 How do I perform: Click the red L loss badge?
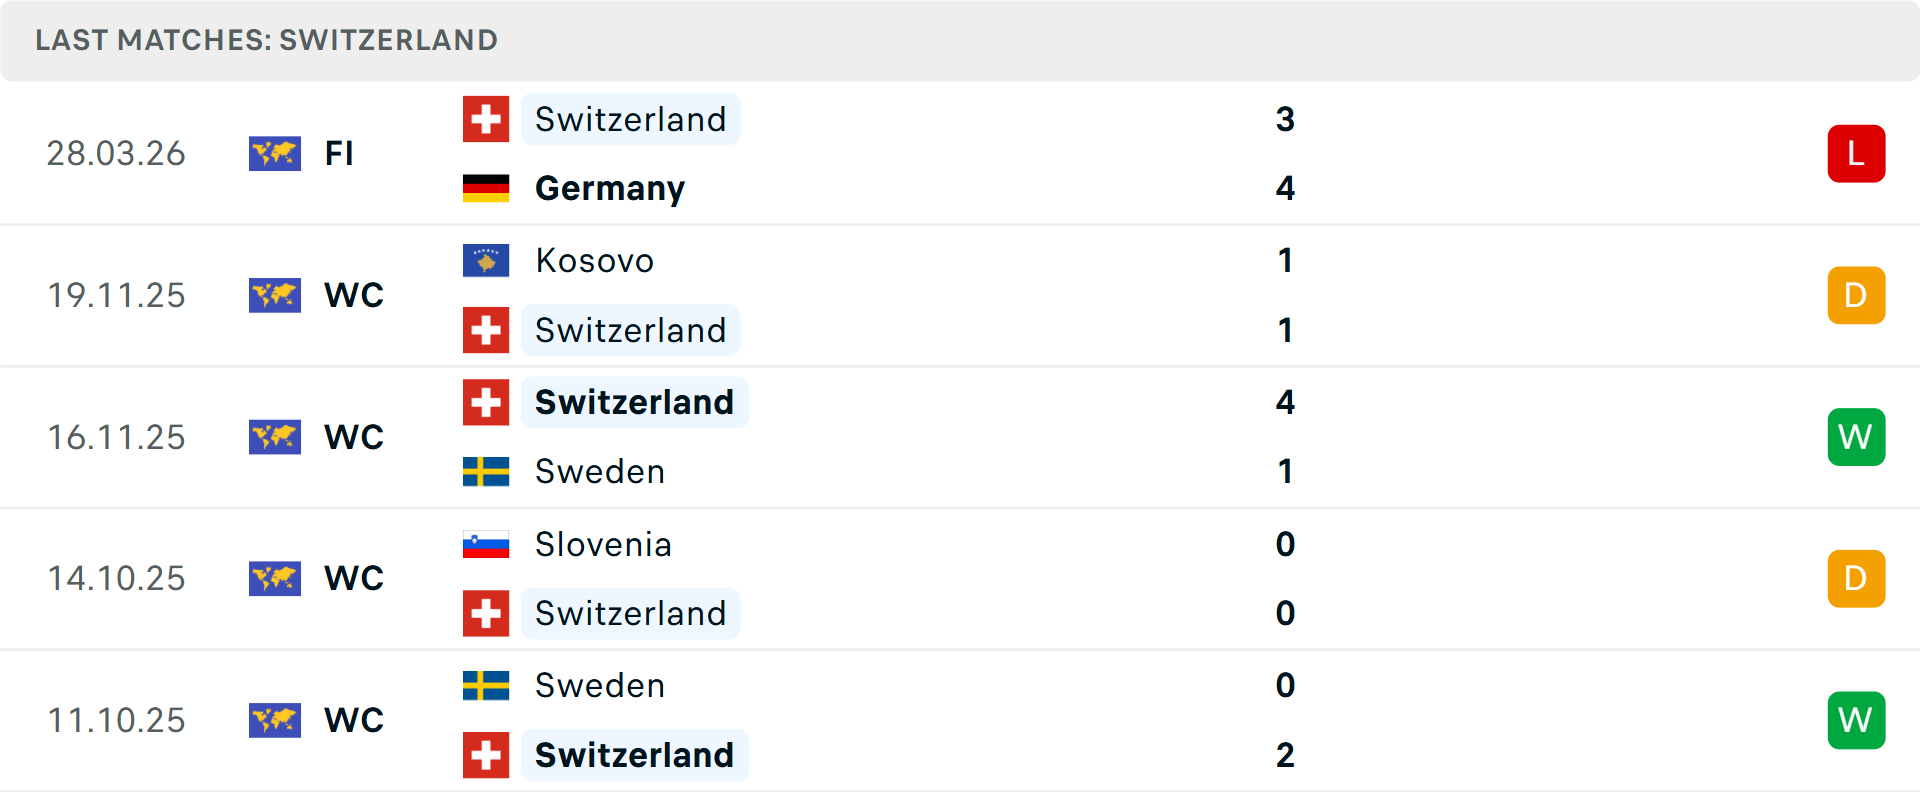click(1856, 154)
